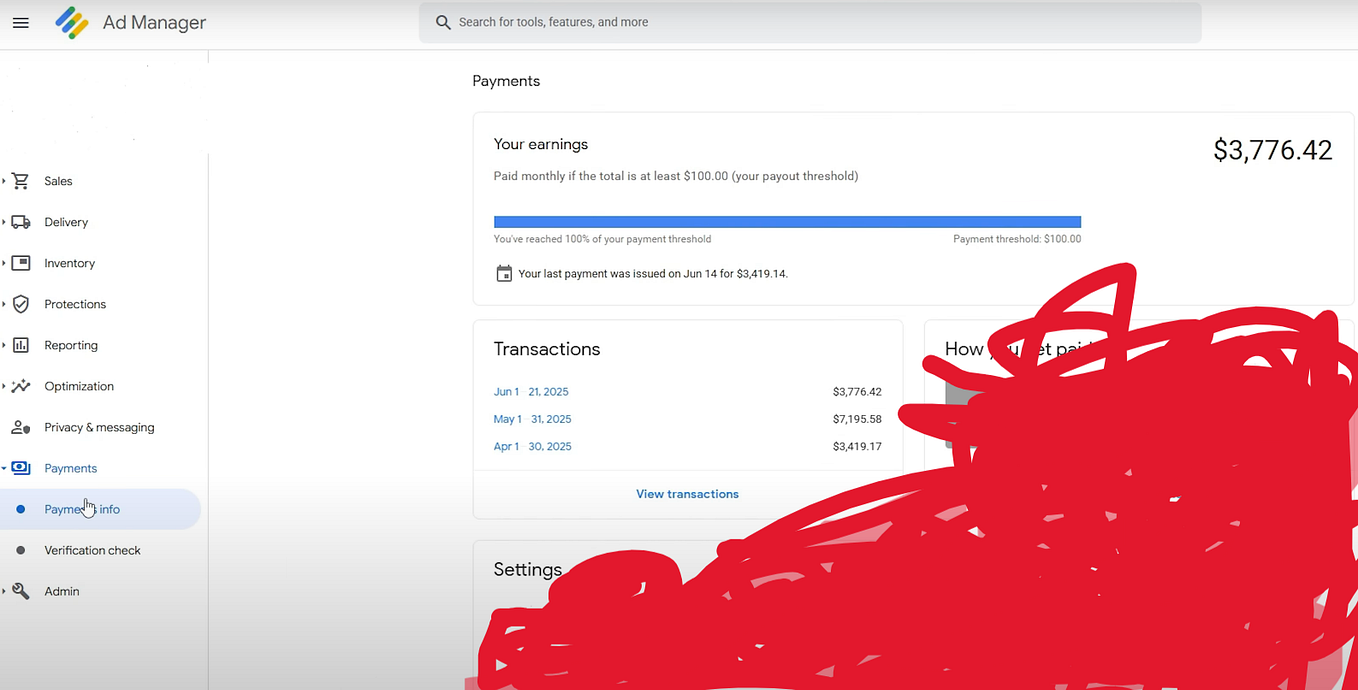Select the Verification check item
This screenshot has width=1358, height=690.
click(92, 550)
